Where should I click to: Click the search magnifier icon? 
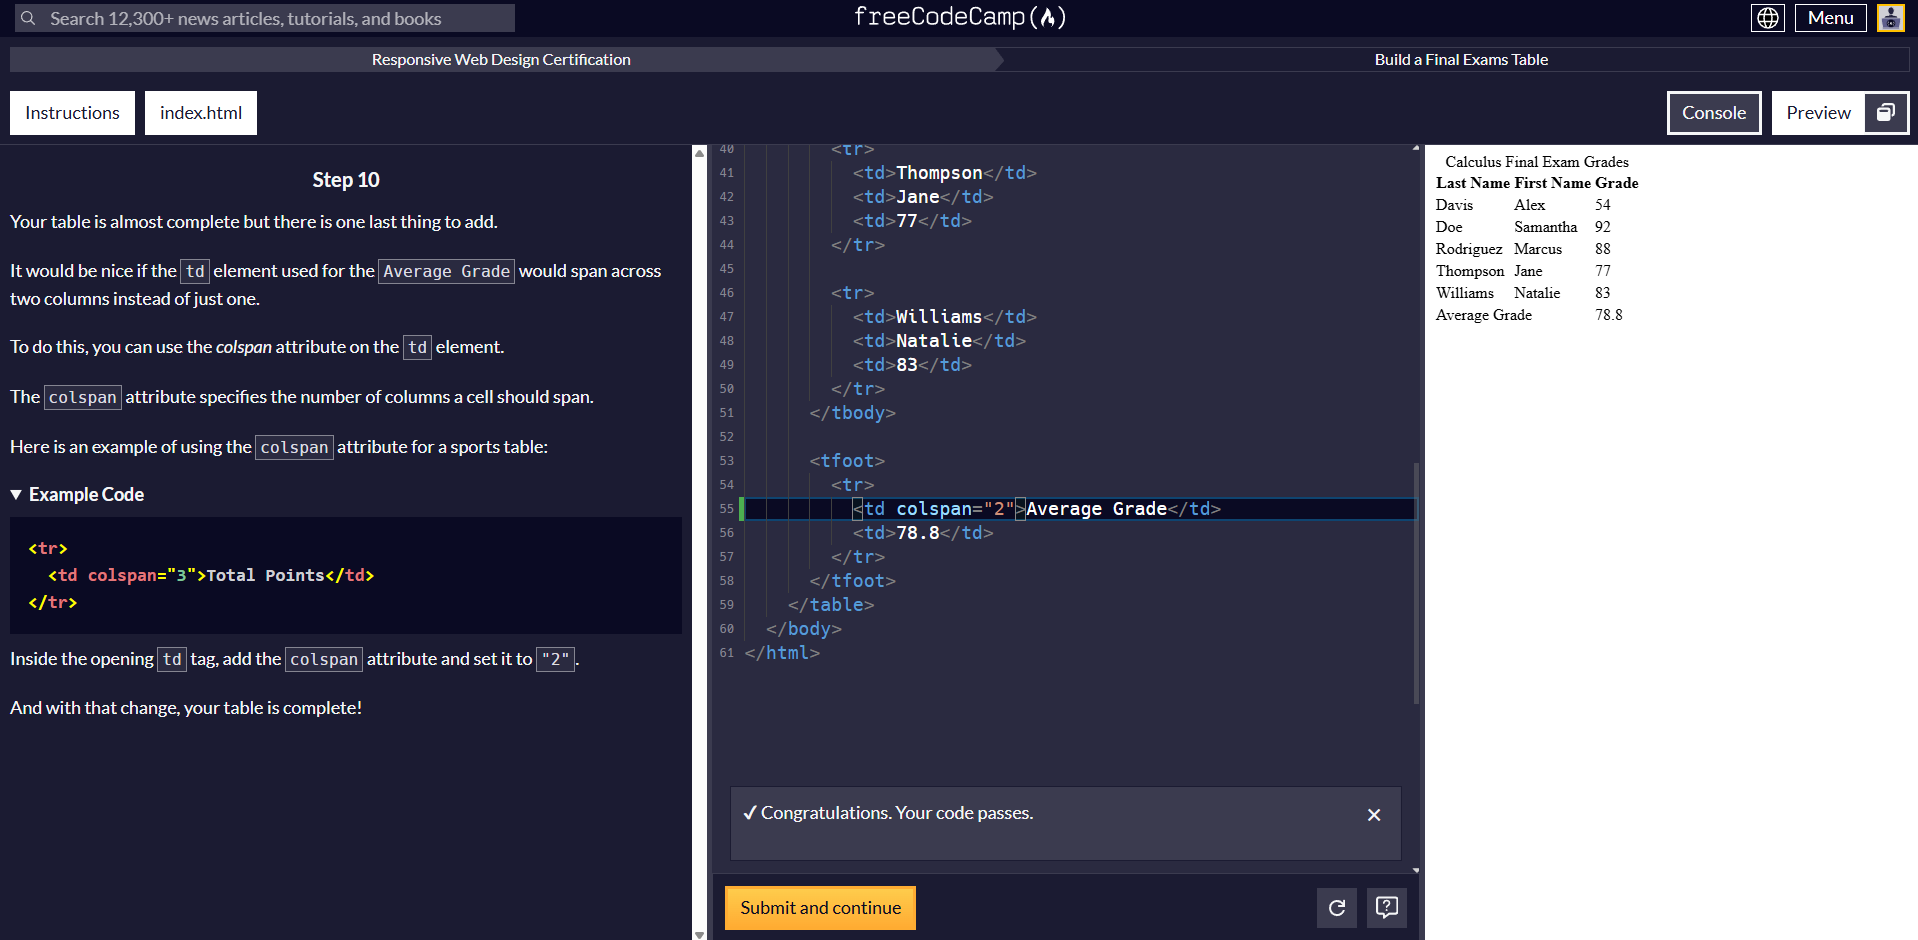click(x=28, y=18)
